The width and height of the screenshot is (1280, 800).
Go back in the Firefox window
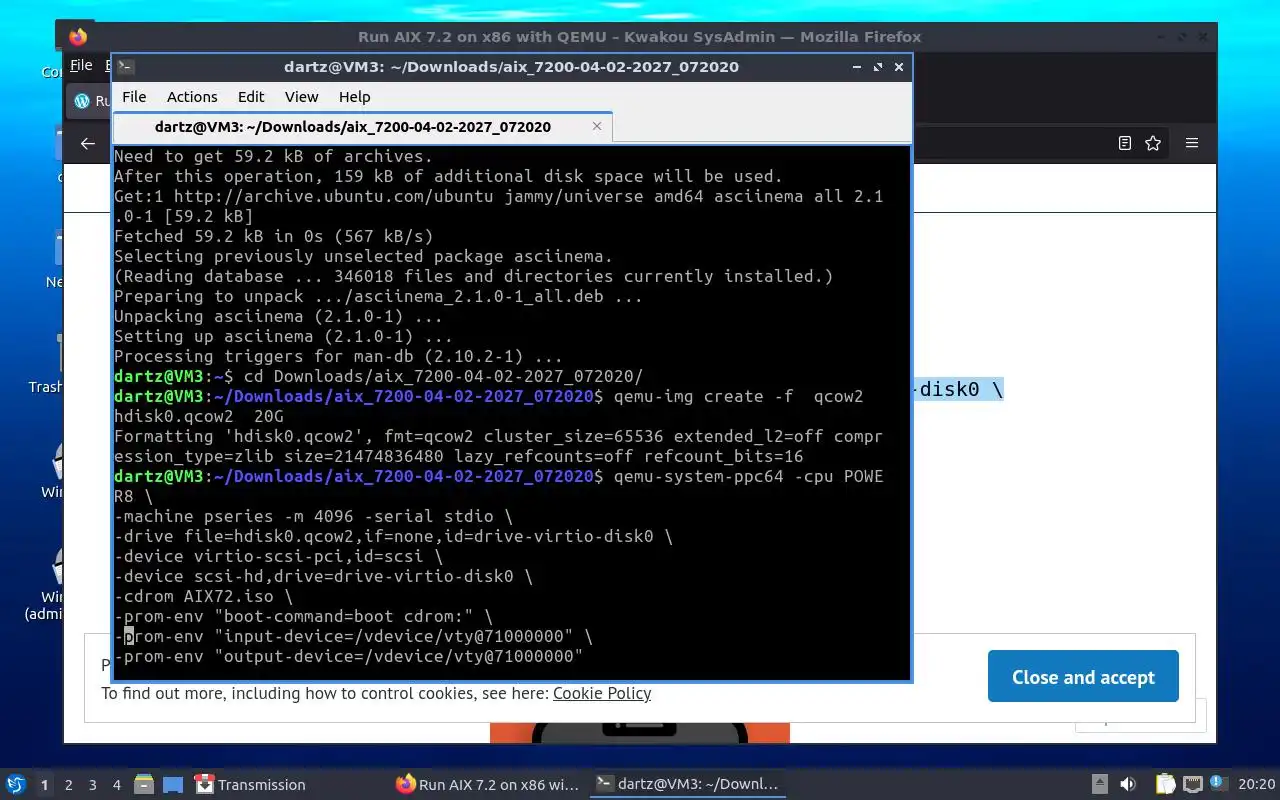click(88, 143)
